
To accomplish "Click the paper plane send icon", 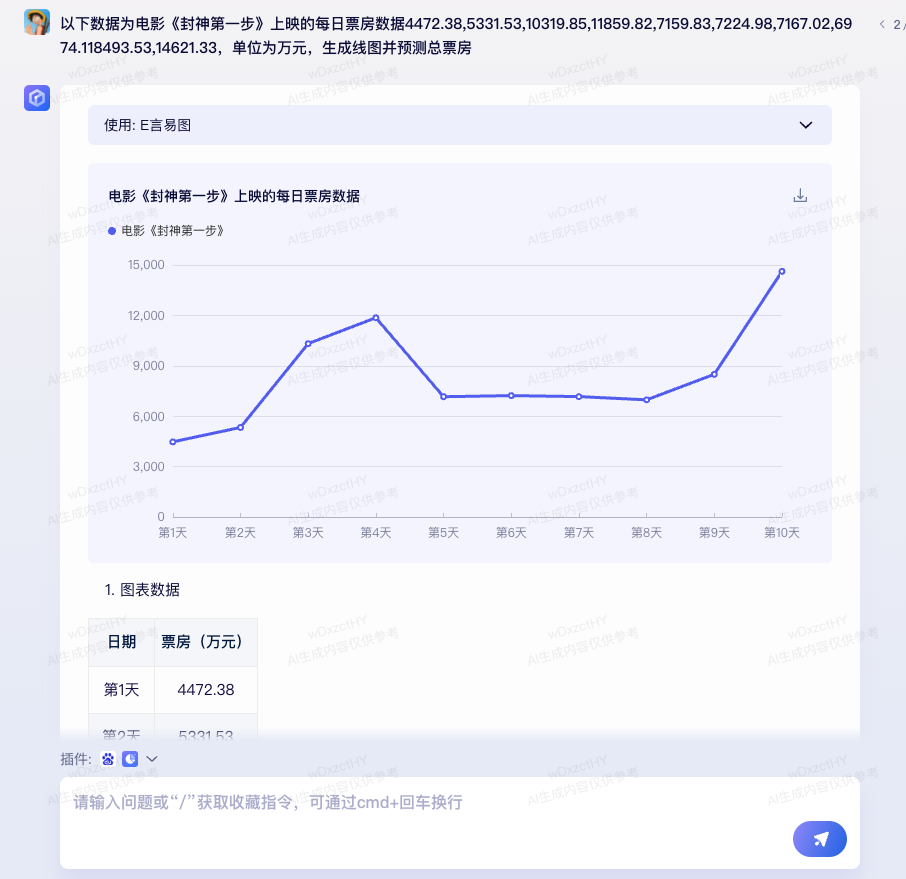I will coord(819,839).
